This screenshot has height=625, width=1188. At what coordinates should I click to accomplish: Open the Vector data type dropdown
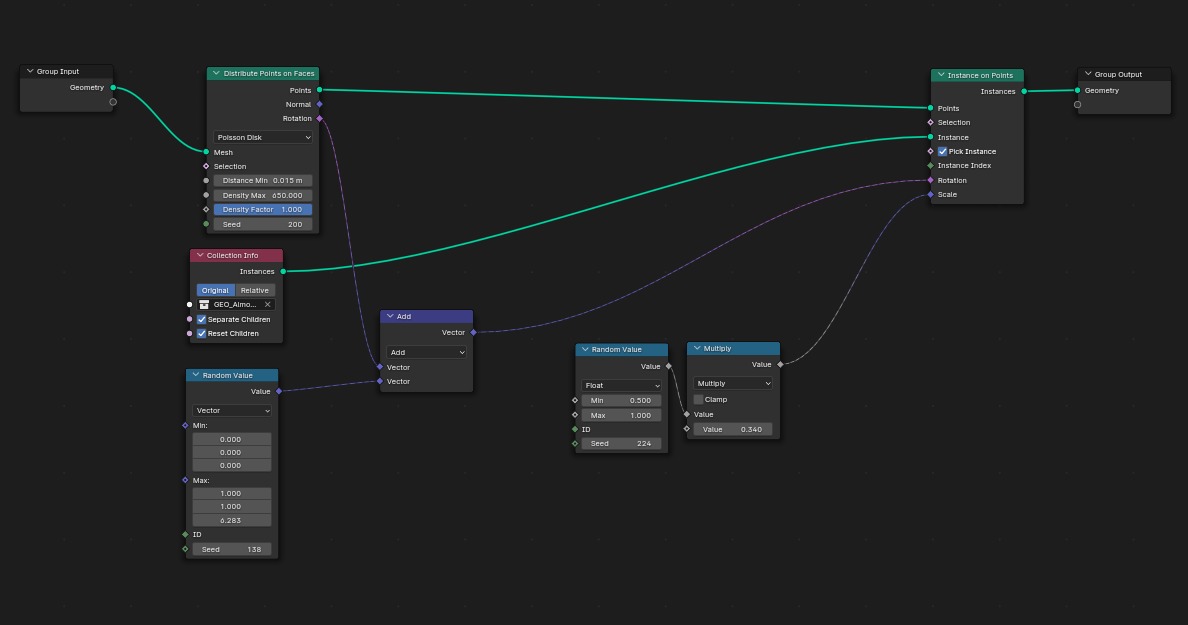click(232, 411)
